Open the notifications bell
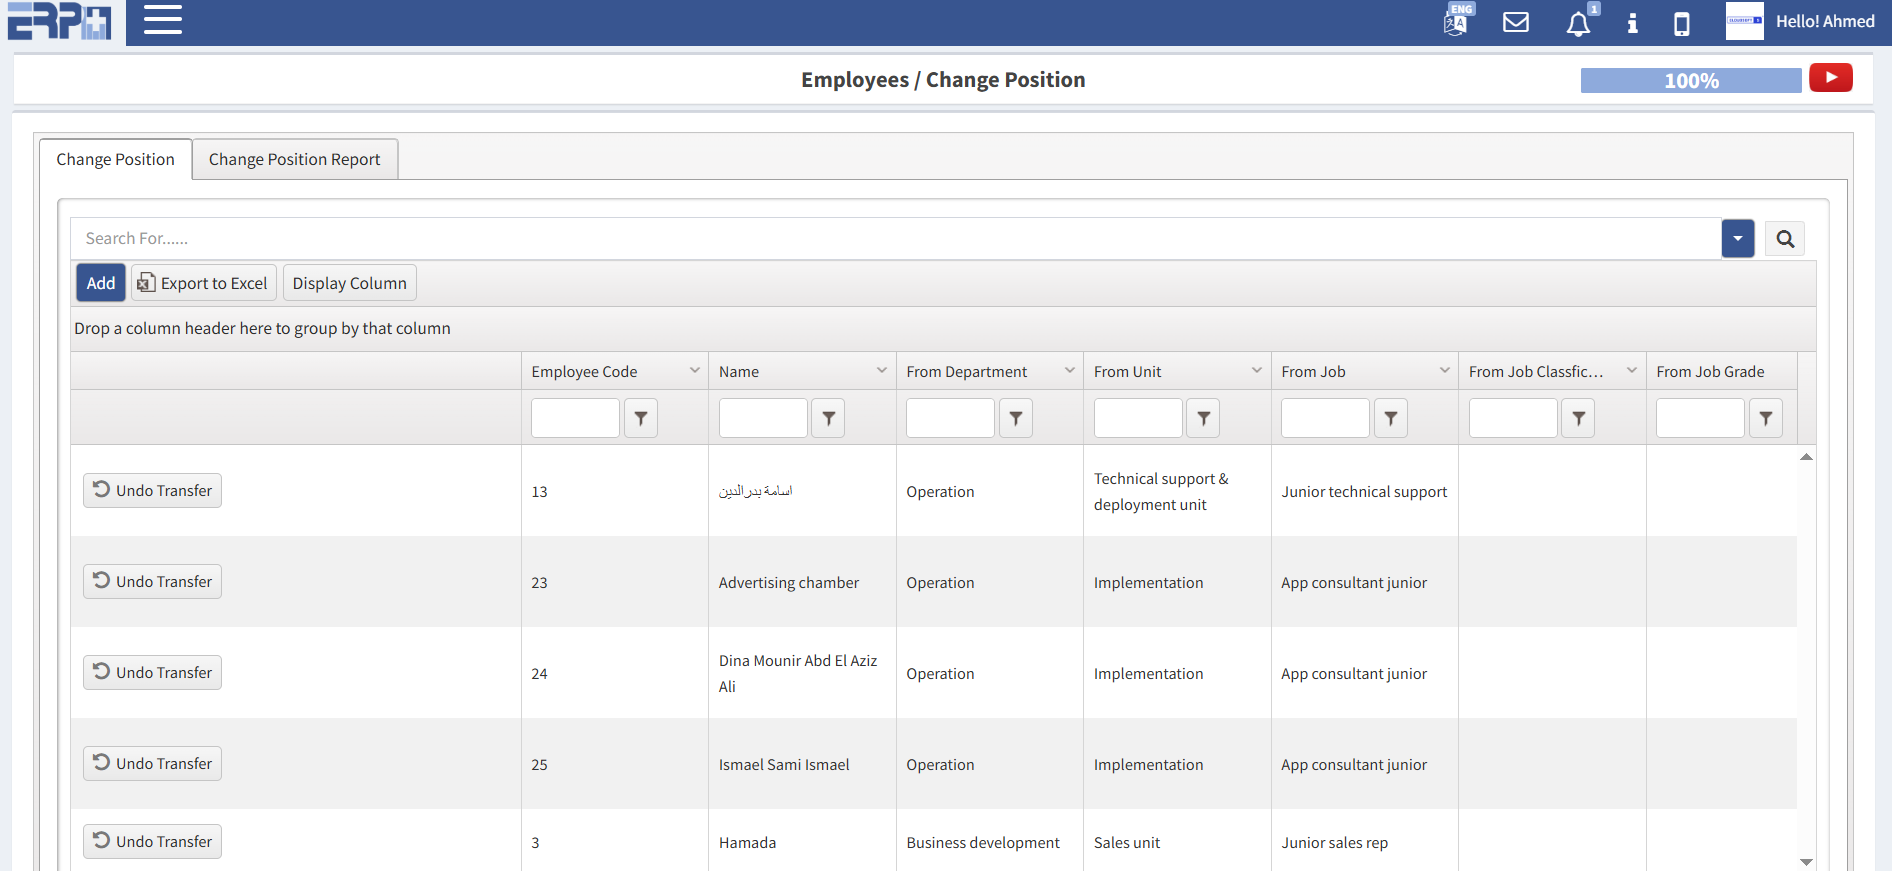1892x871 pixels. pos(1578,24)
